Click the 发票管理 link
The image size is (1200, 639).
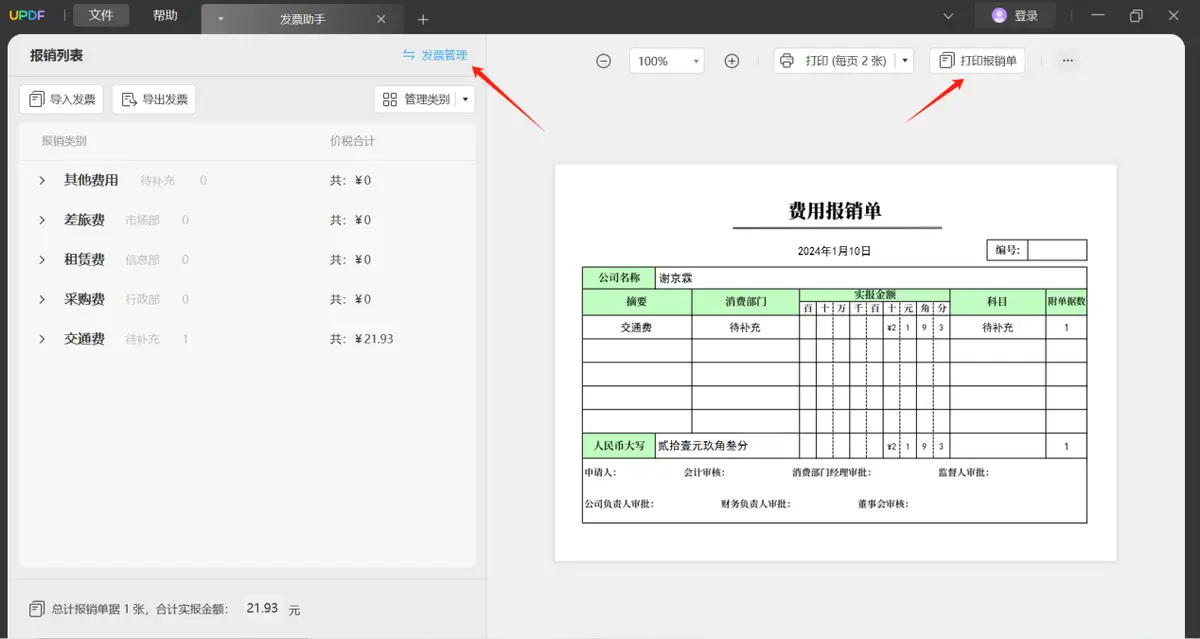point(442,55)
